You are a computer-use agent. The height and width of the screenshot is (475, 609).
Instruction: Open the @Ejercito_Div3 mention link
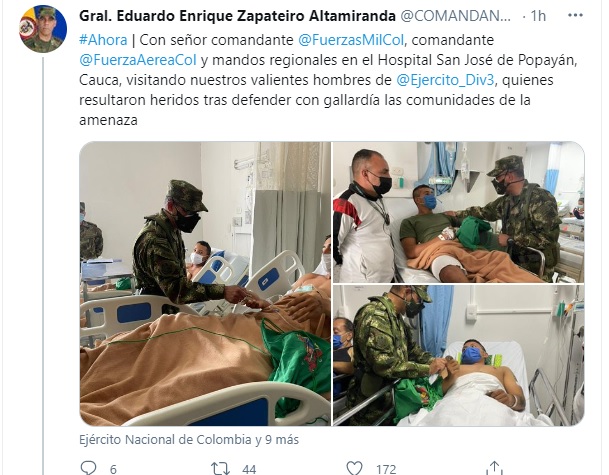[445, 80]
